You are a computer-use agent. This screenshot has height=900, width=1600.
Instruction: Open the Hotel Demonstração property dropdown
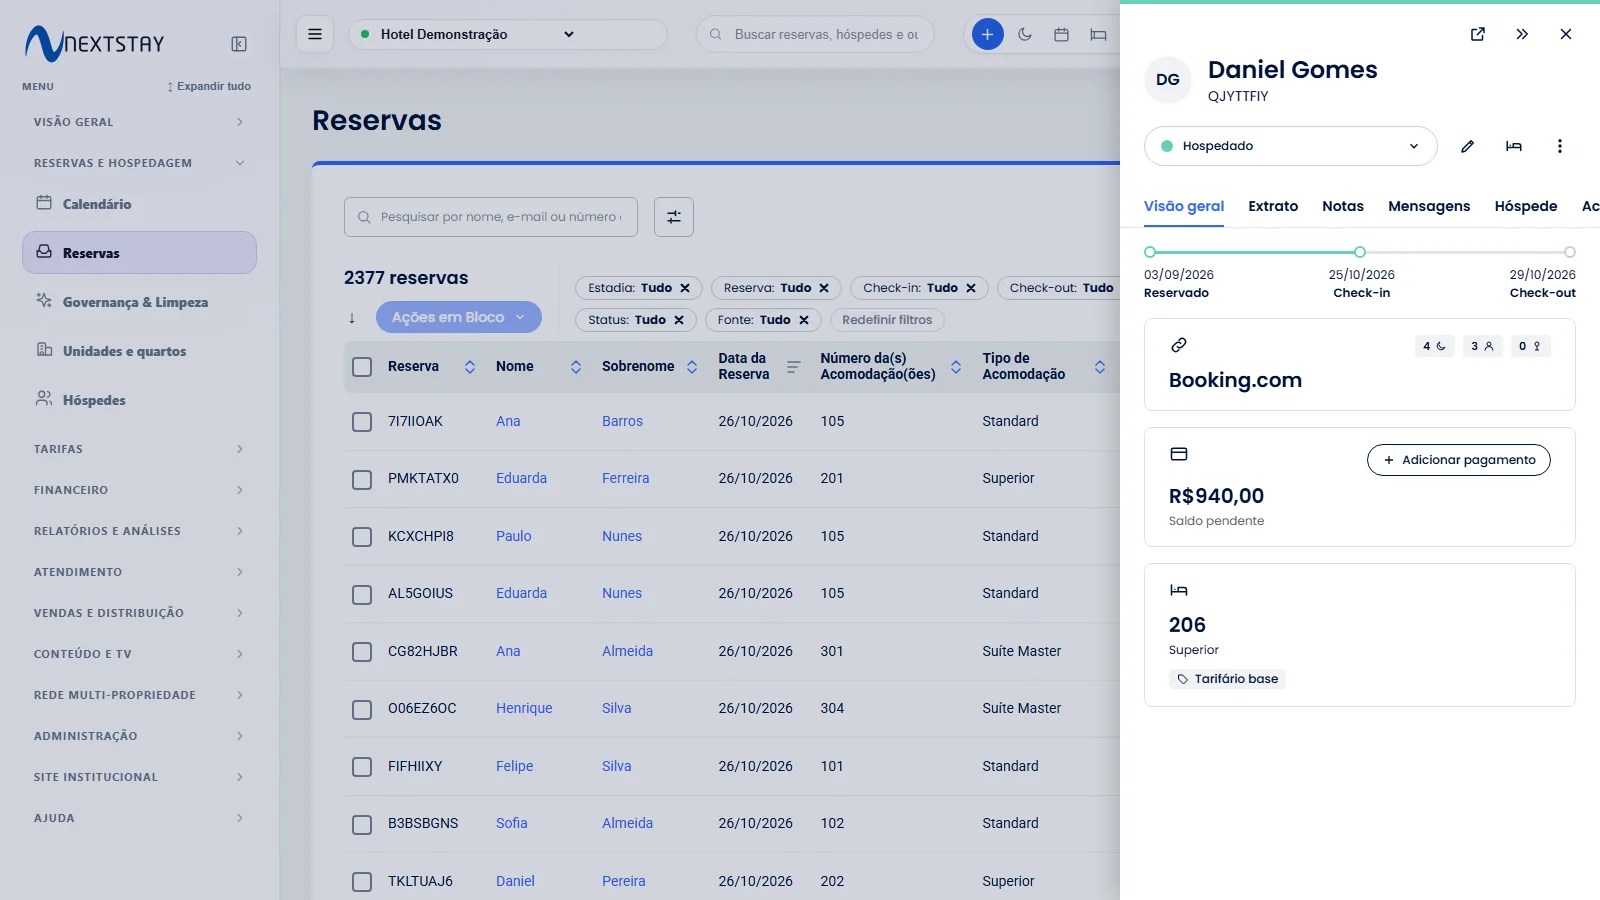click(507, 34)
